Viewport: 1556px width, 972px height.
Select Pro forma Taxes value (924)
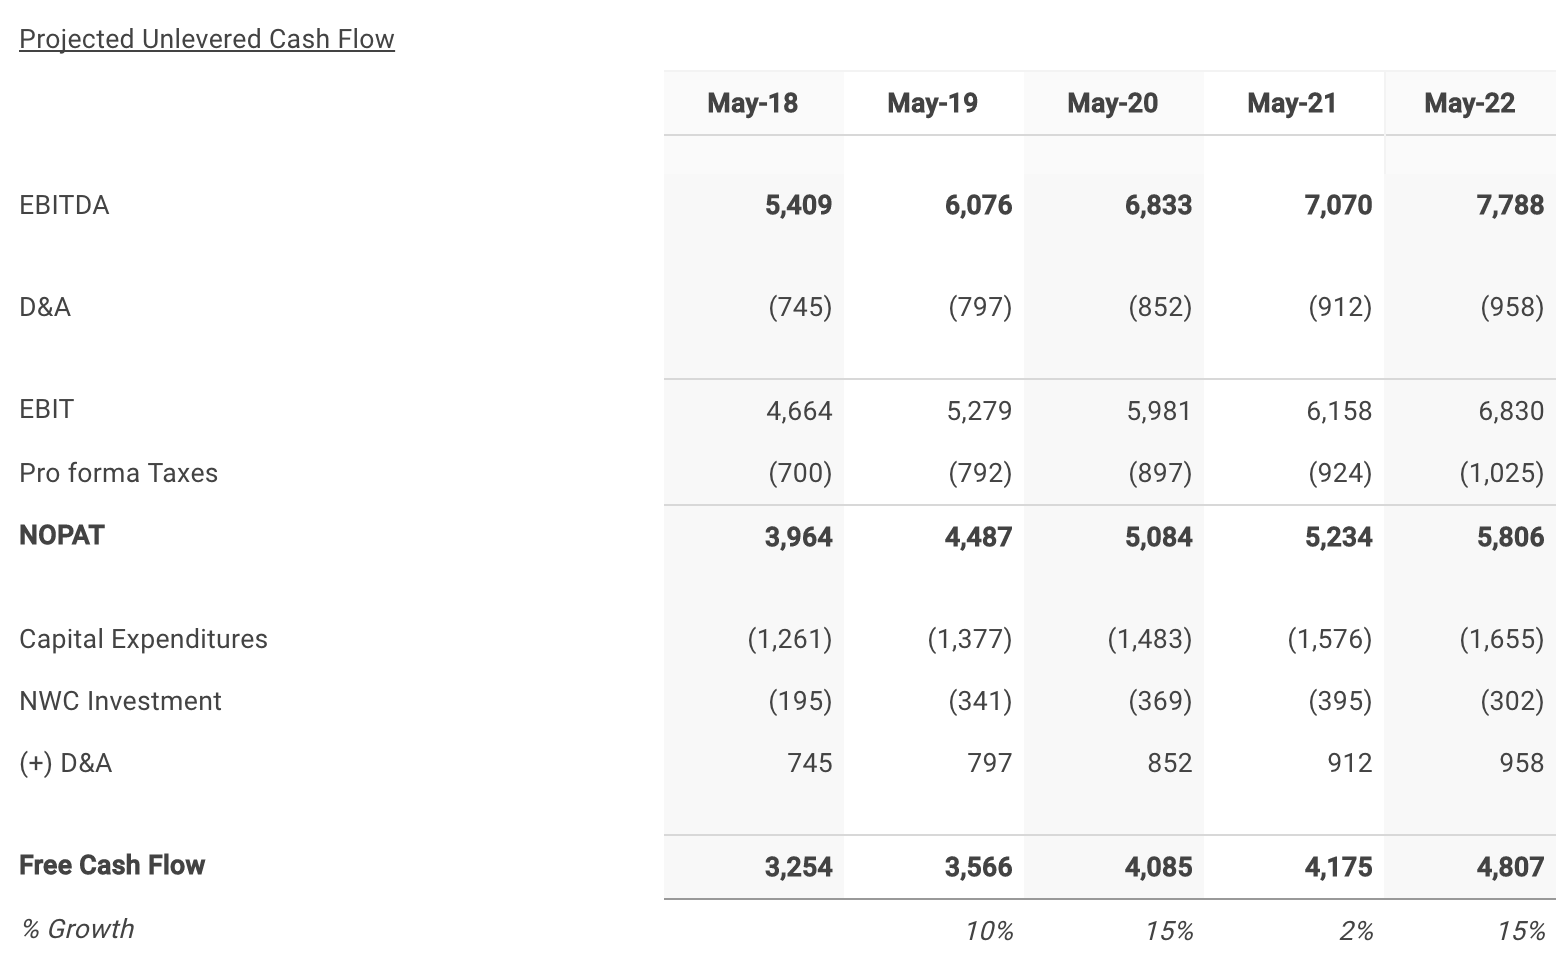[1340, 473]
